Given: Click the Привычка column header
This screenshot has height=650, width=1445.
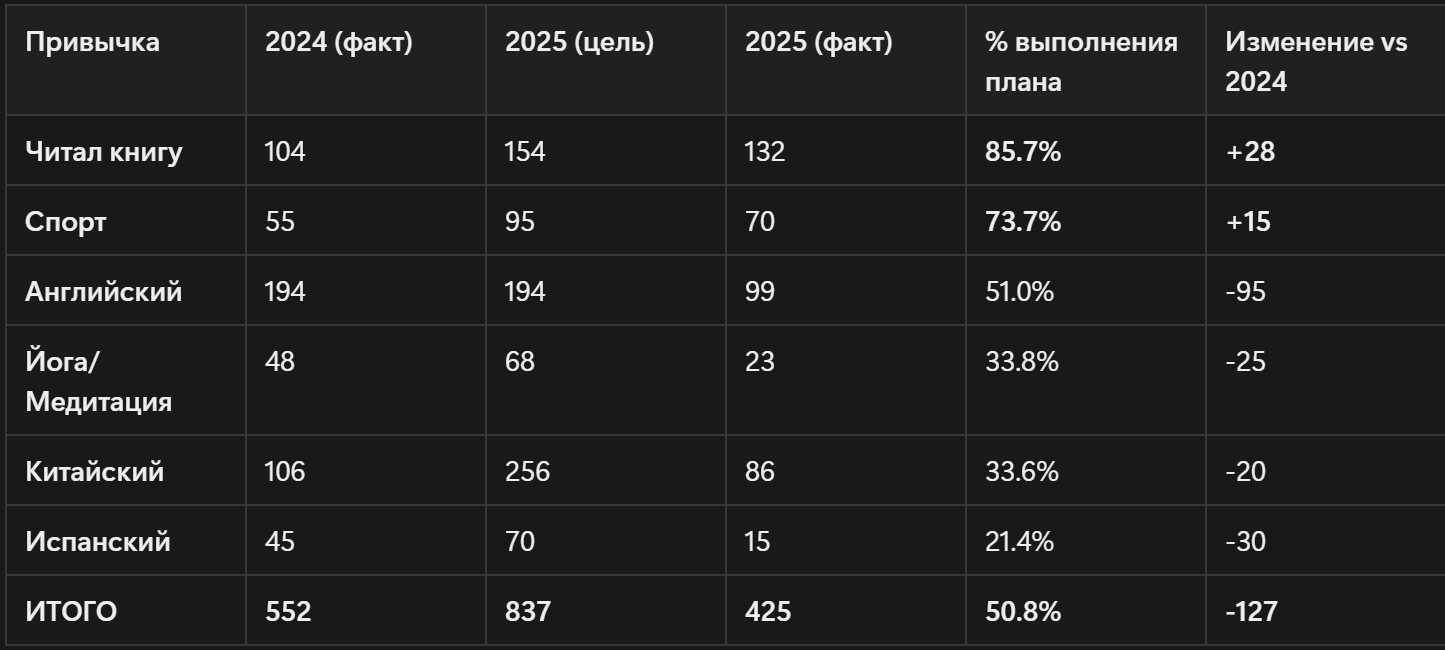Looking at the screenshot, I should point(92,43).
